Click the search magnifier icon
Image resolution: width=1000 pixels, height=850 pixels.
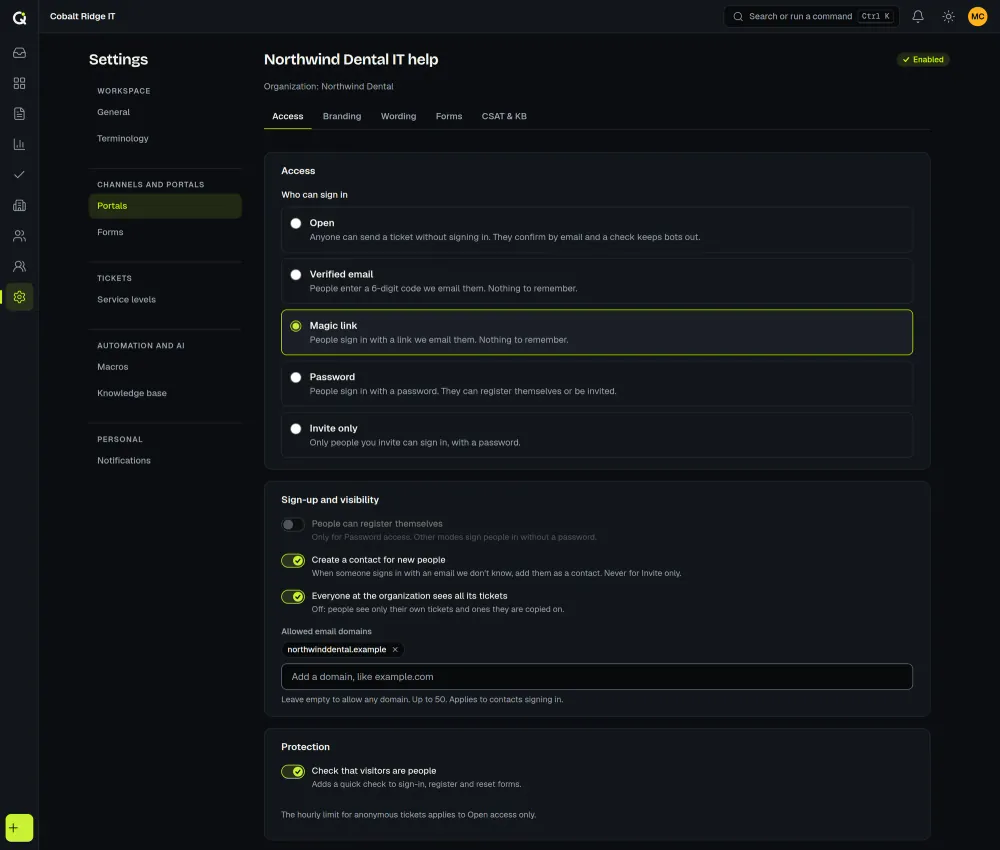coord(738,17)
